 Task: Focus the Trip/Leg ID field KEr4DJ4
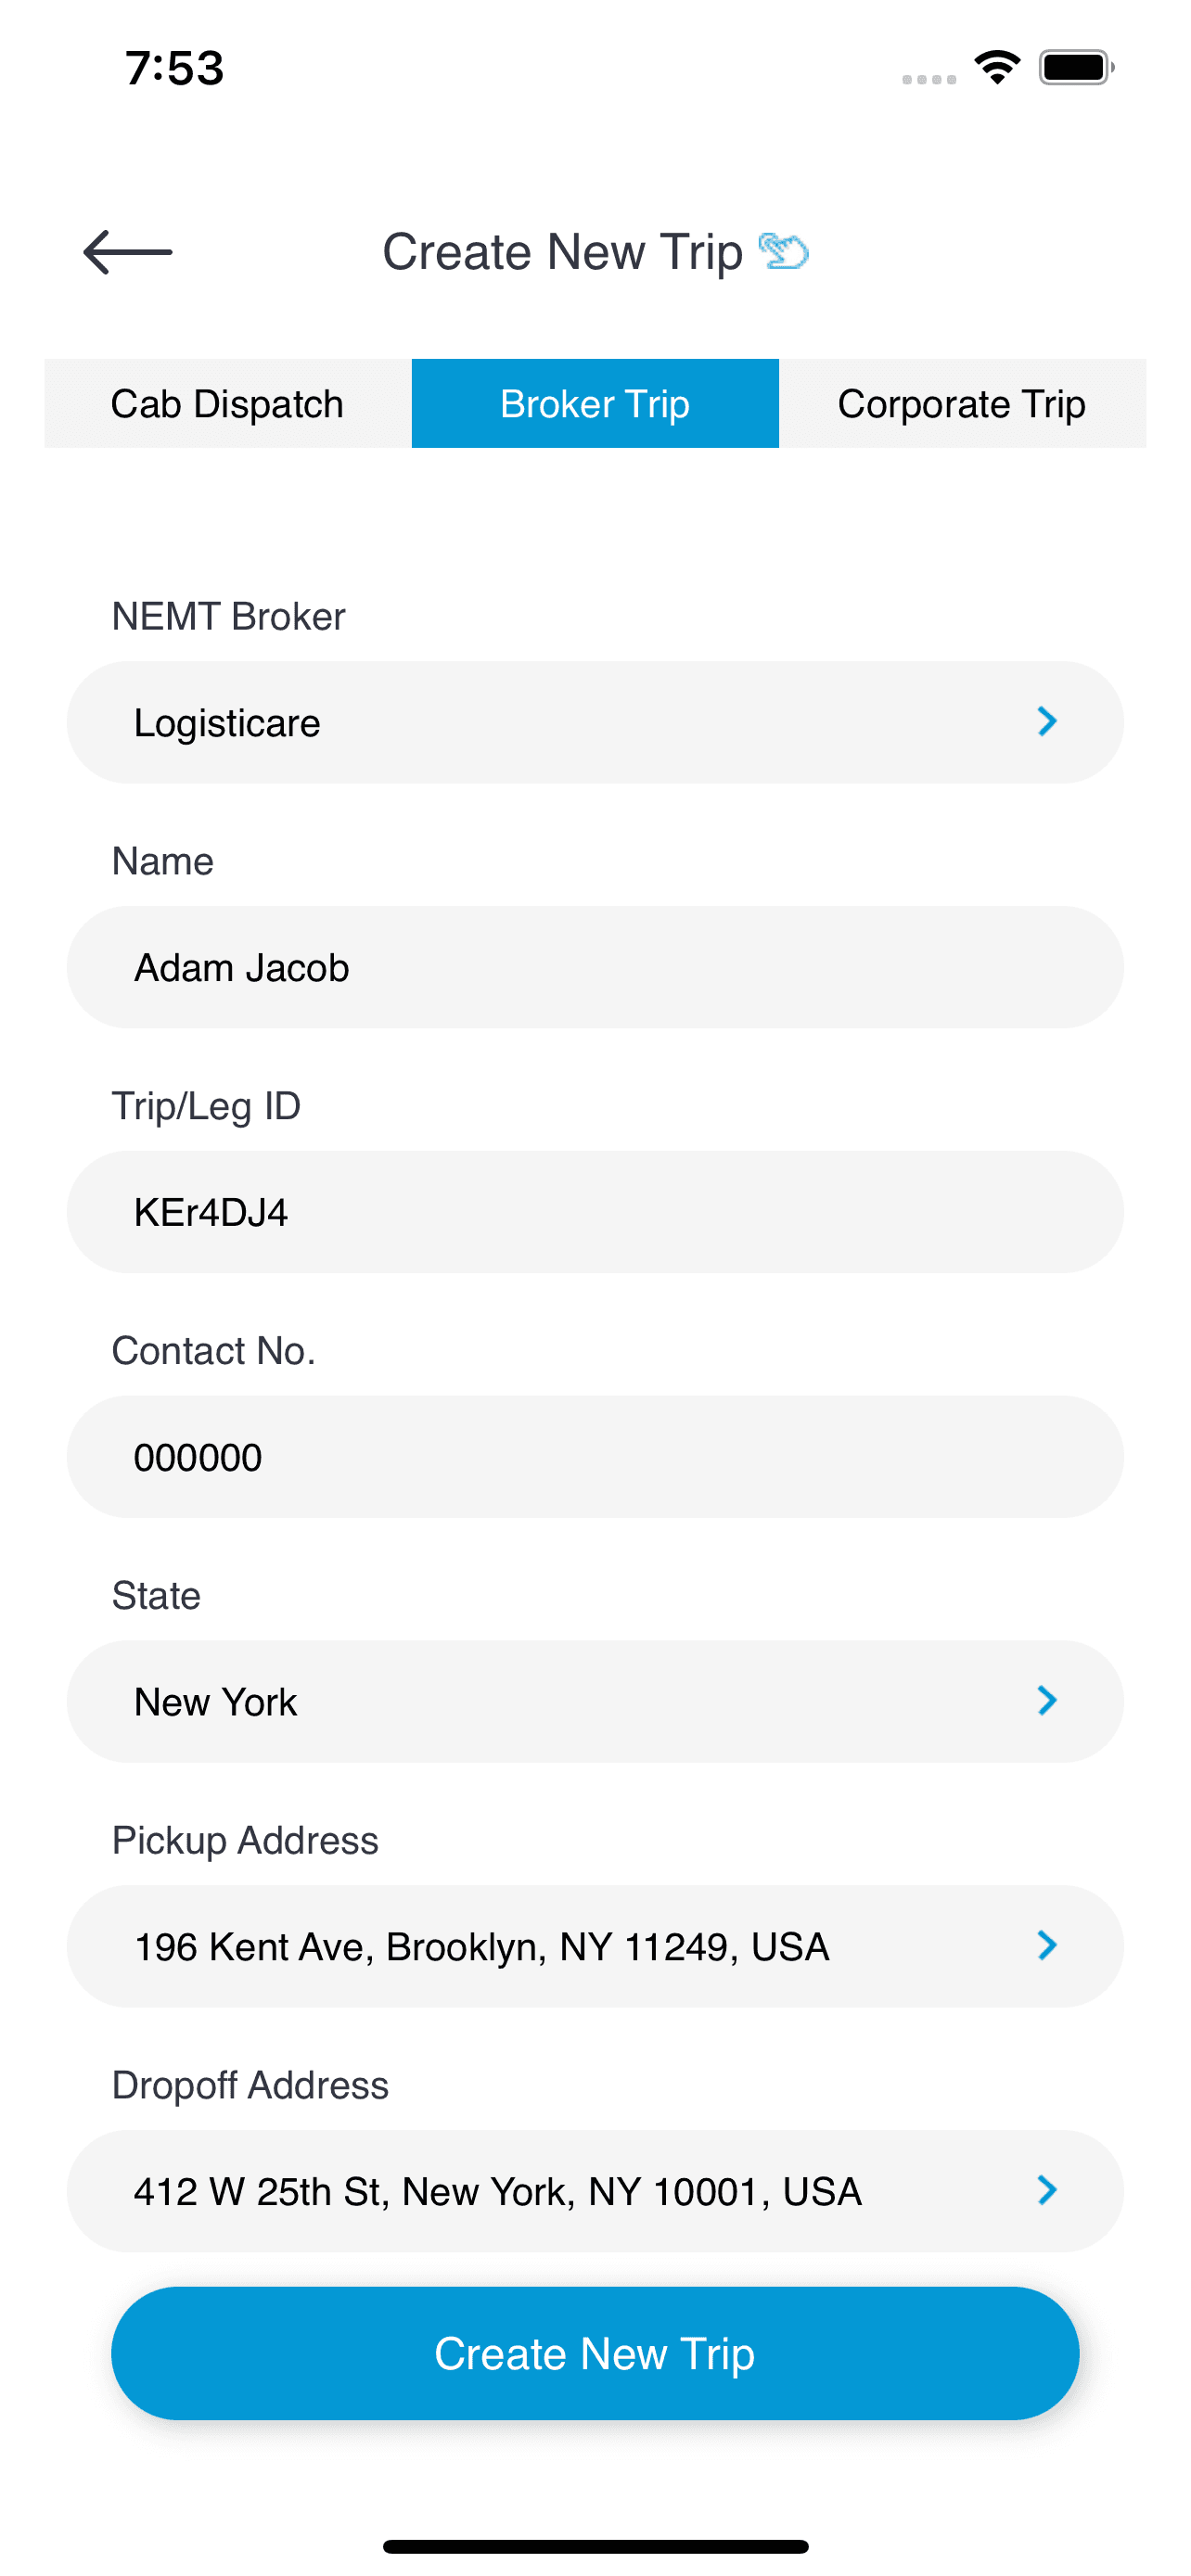tap(595, 1212)
